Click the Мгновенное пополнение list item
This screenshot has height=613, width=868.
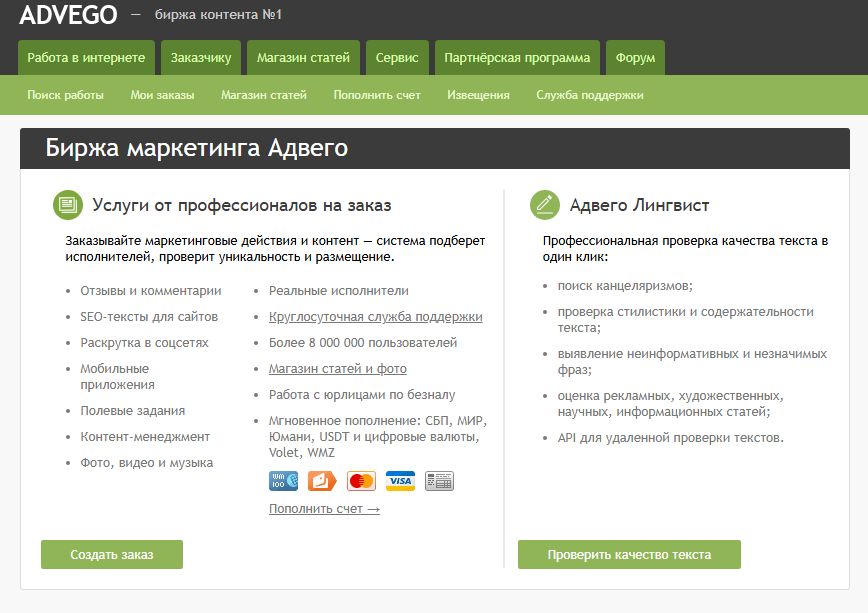(x=378, y=437)
